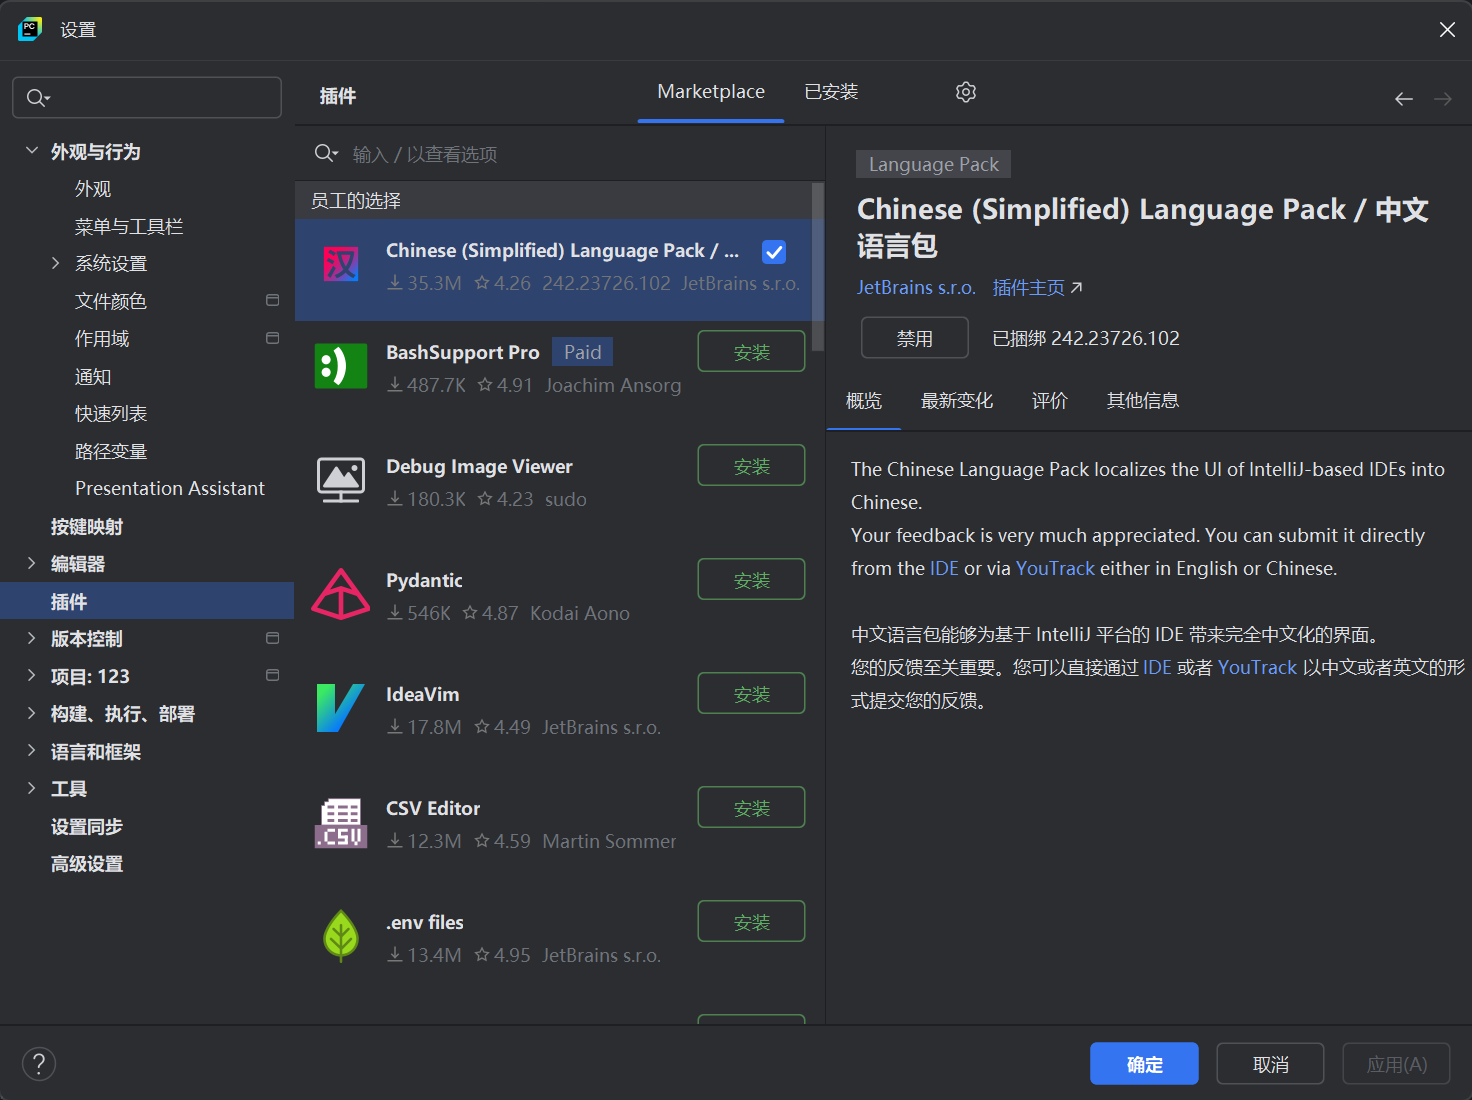Image resolution: width=1472 pixels, height=1100 pixels.
Task: Expand the 系统设置 tree node
Action: pos(56,263)
